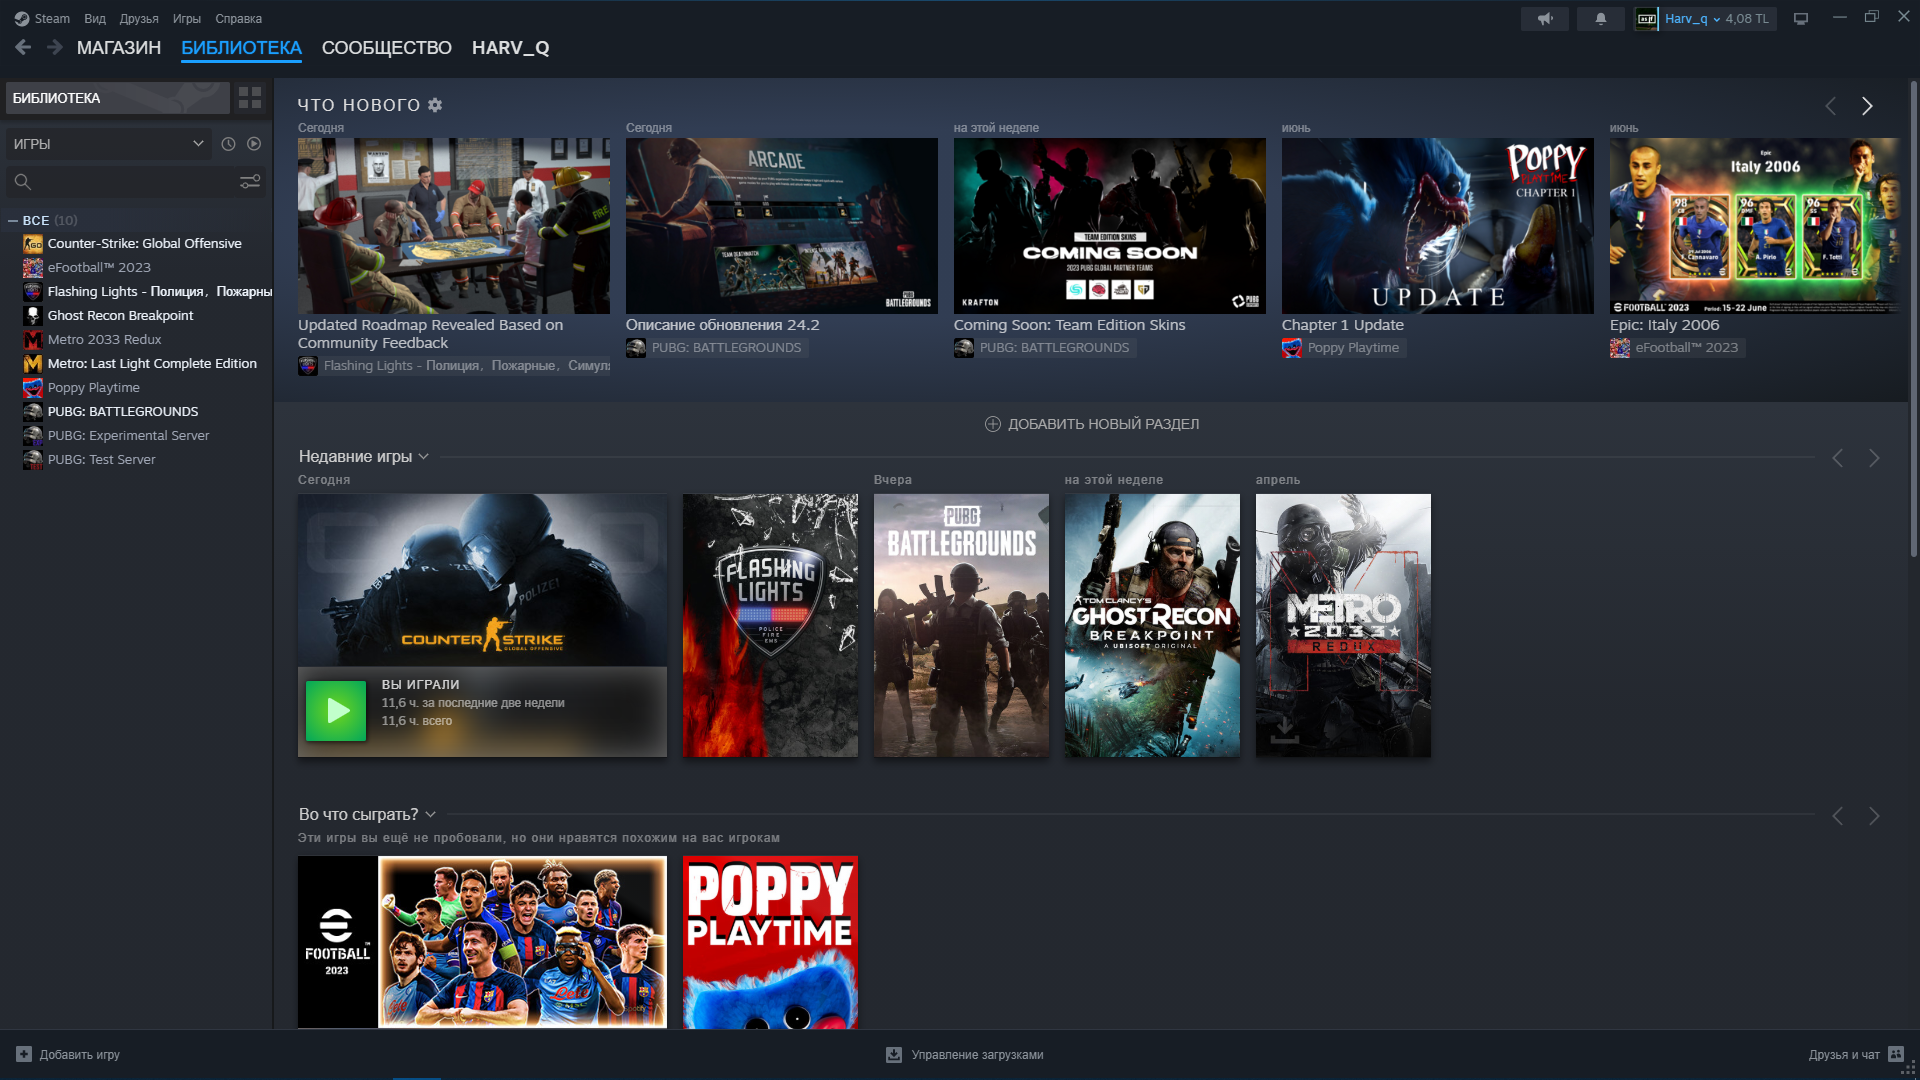The width and height of the screenshot is (1920, 1080).
Task: Click the Poppy Playtime list icon
Action: click(x=33, y=388)
